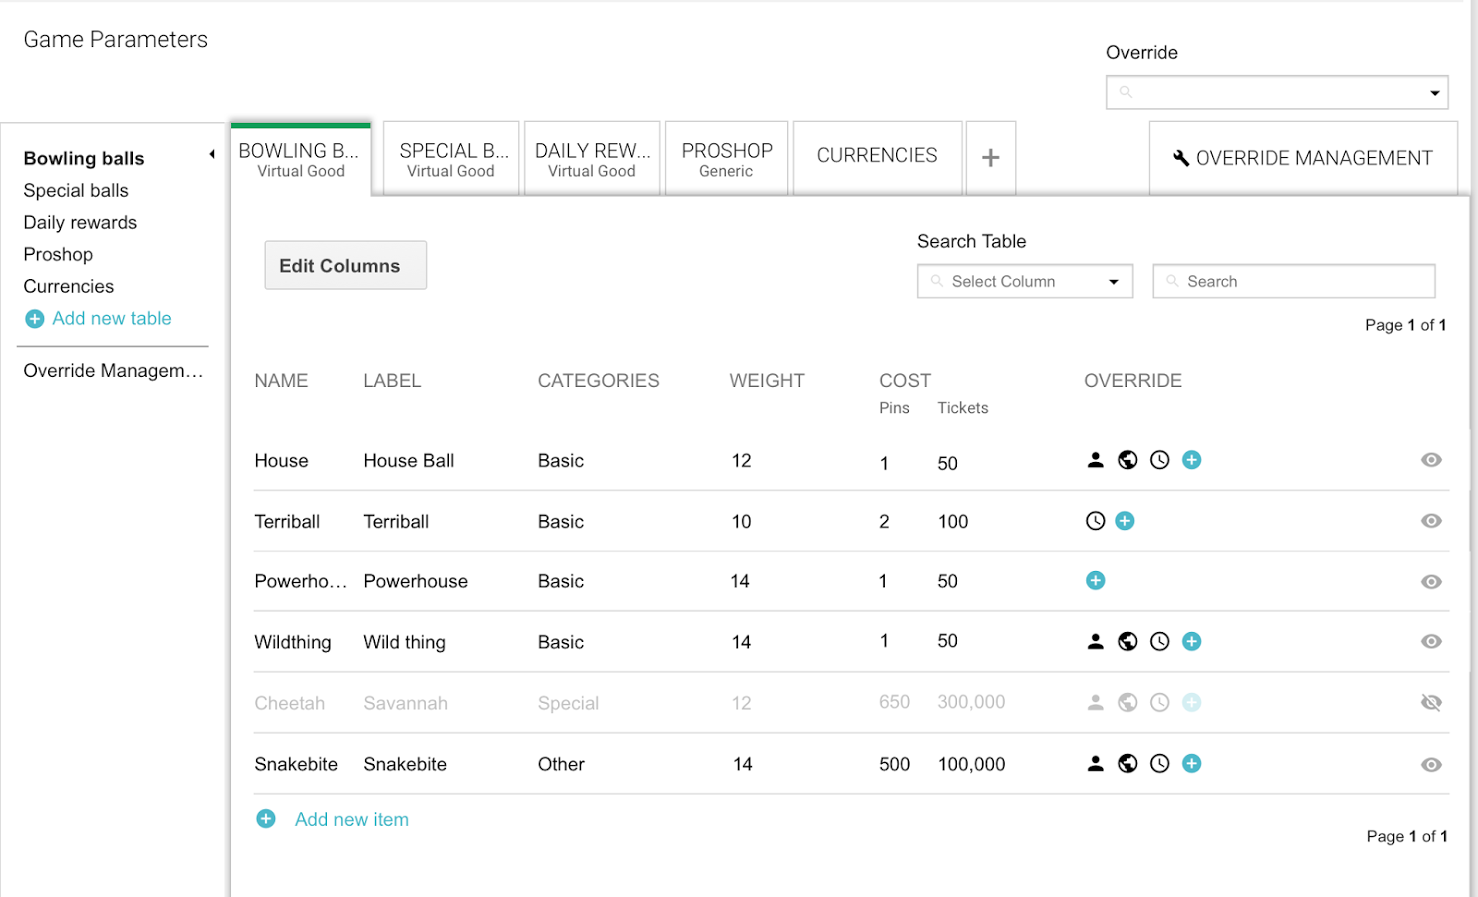Click the globe override icon in Wildthing row
Screen dimensions: 1478x897
click(x=1128, y=642)
